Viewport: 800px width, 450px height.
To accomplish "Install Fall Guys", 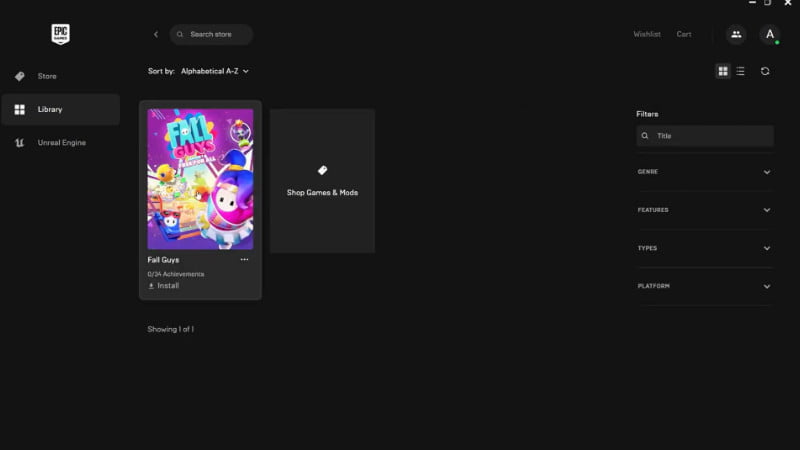I will pyautogui.click(x=163, y=286).
